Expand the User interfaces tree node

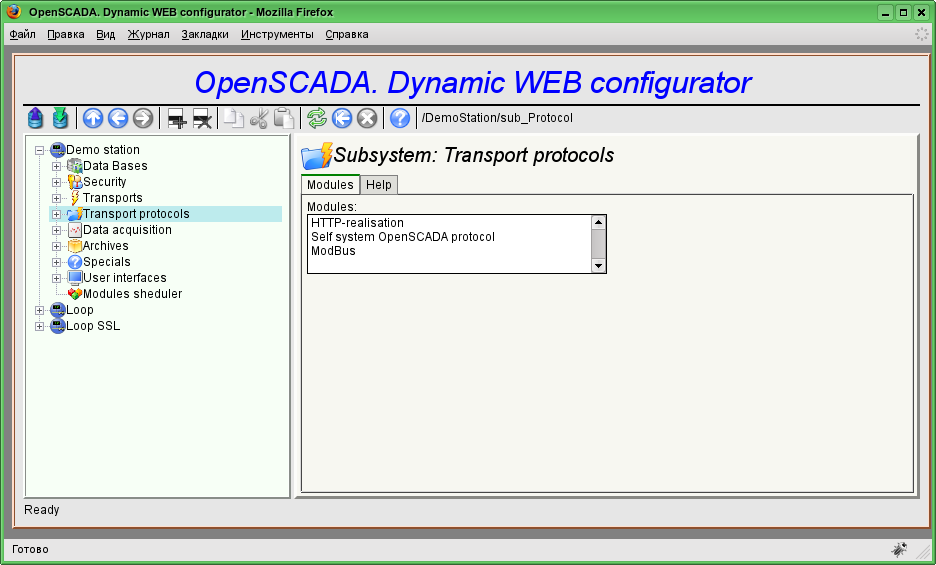56,278
